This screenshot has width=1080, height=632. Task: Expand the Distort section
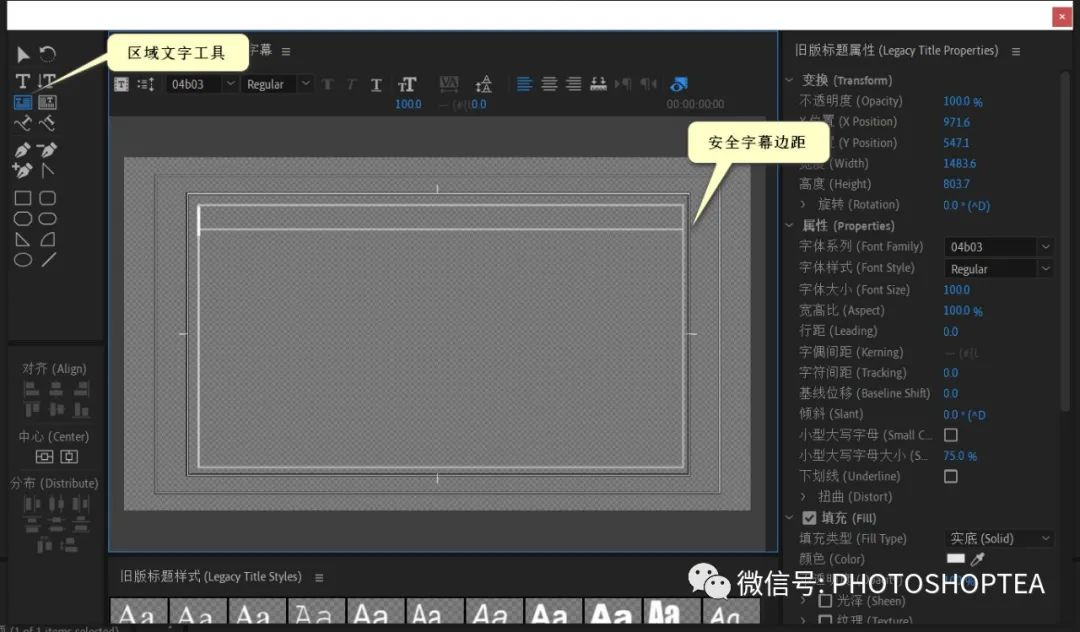(803, 496)
